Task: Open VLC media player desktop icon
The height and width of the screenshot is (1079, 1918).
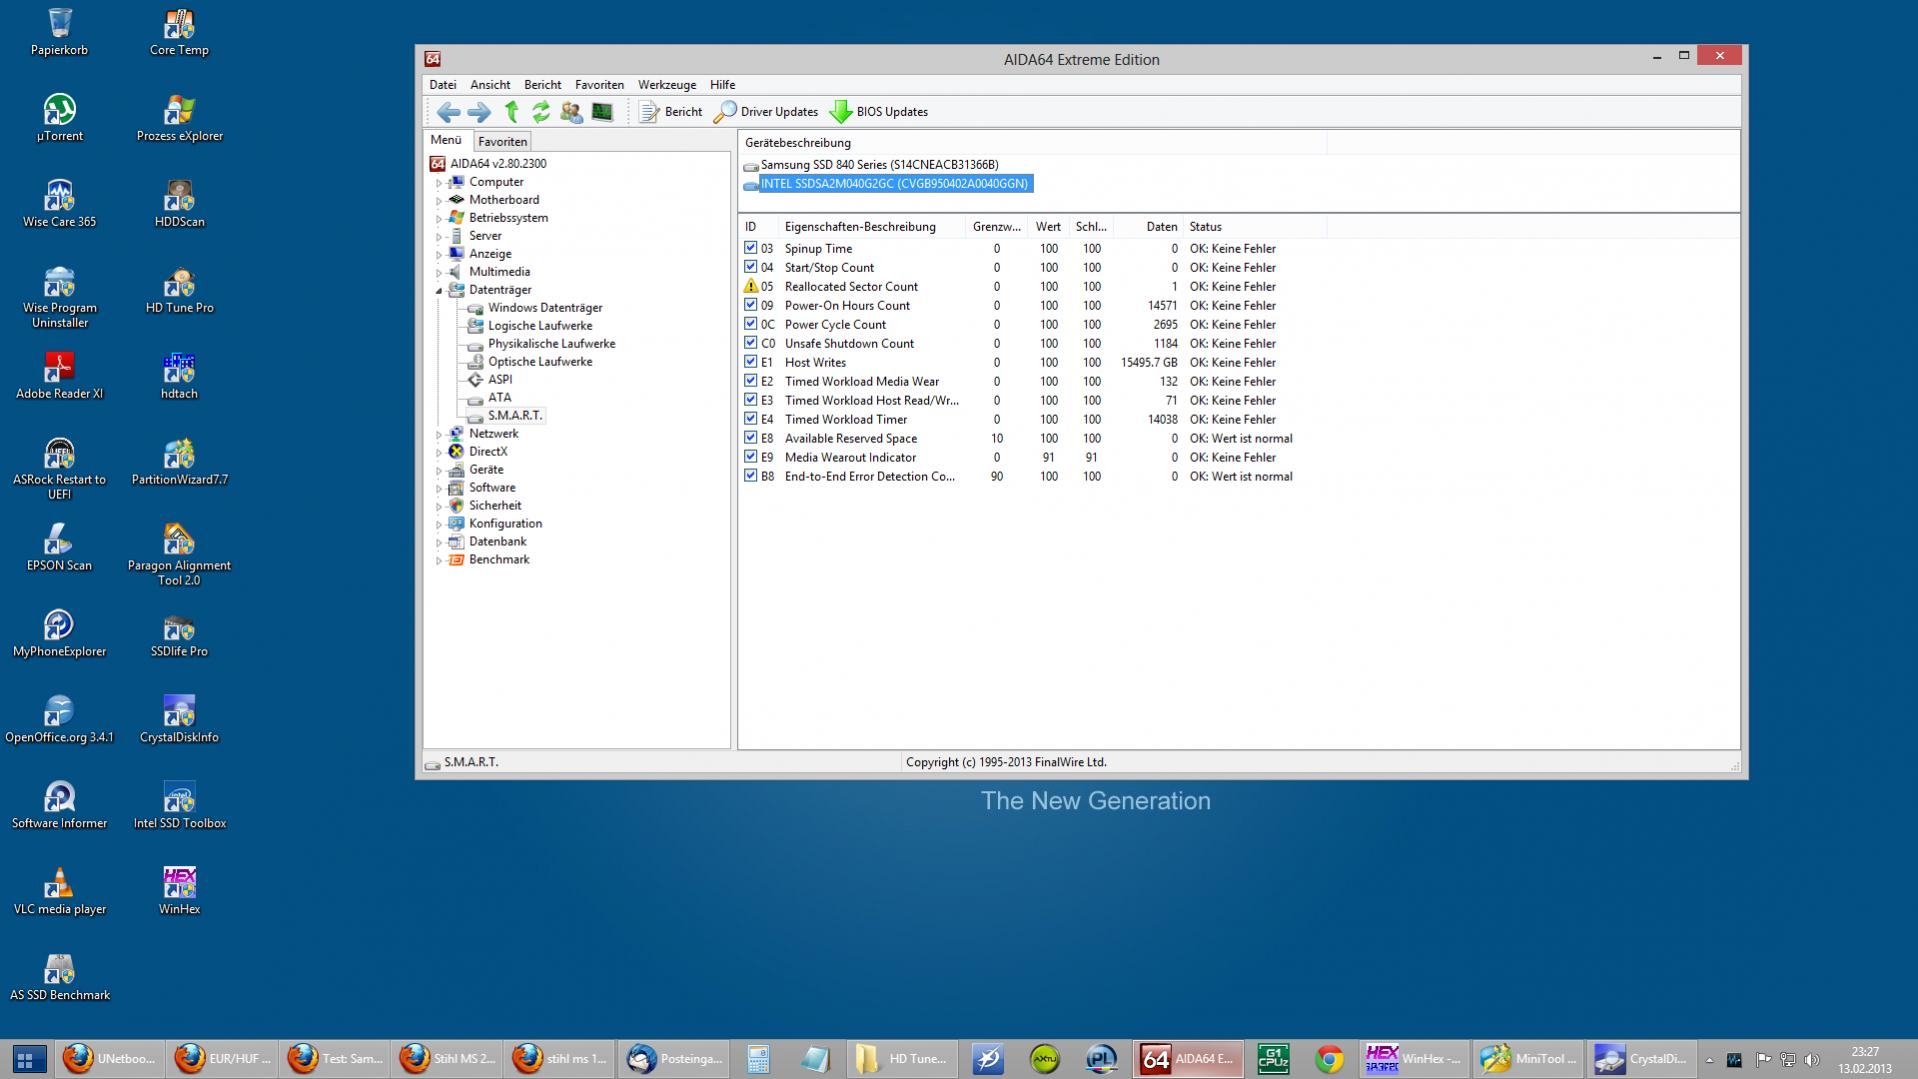Action: click(x=59, y=891)
